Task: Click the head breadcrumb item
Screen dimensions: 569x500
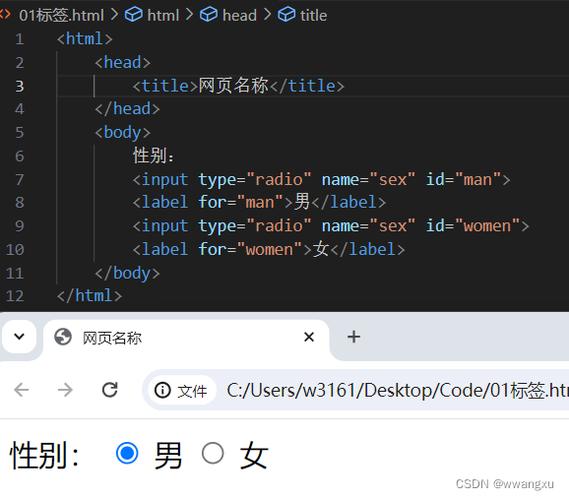Action: pyautogui.click(x=240, y=15)
